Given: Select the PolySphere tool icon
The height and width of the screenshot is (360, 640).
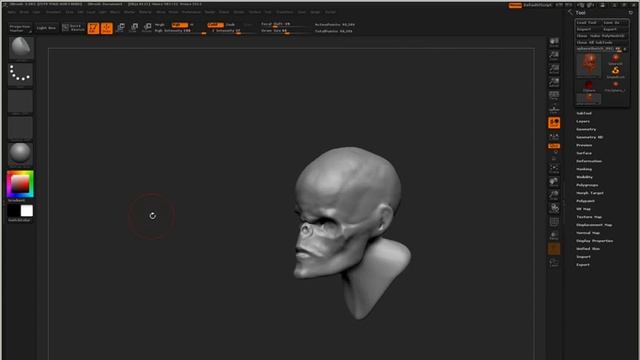Looking at the screenshot, I should pyautogui.click(x=615, y=87).
